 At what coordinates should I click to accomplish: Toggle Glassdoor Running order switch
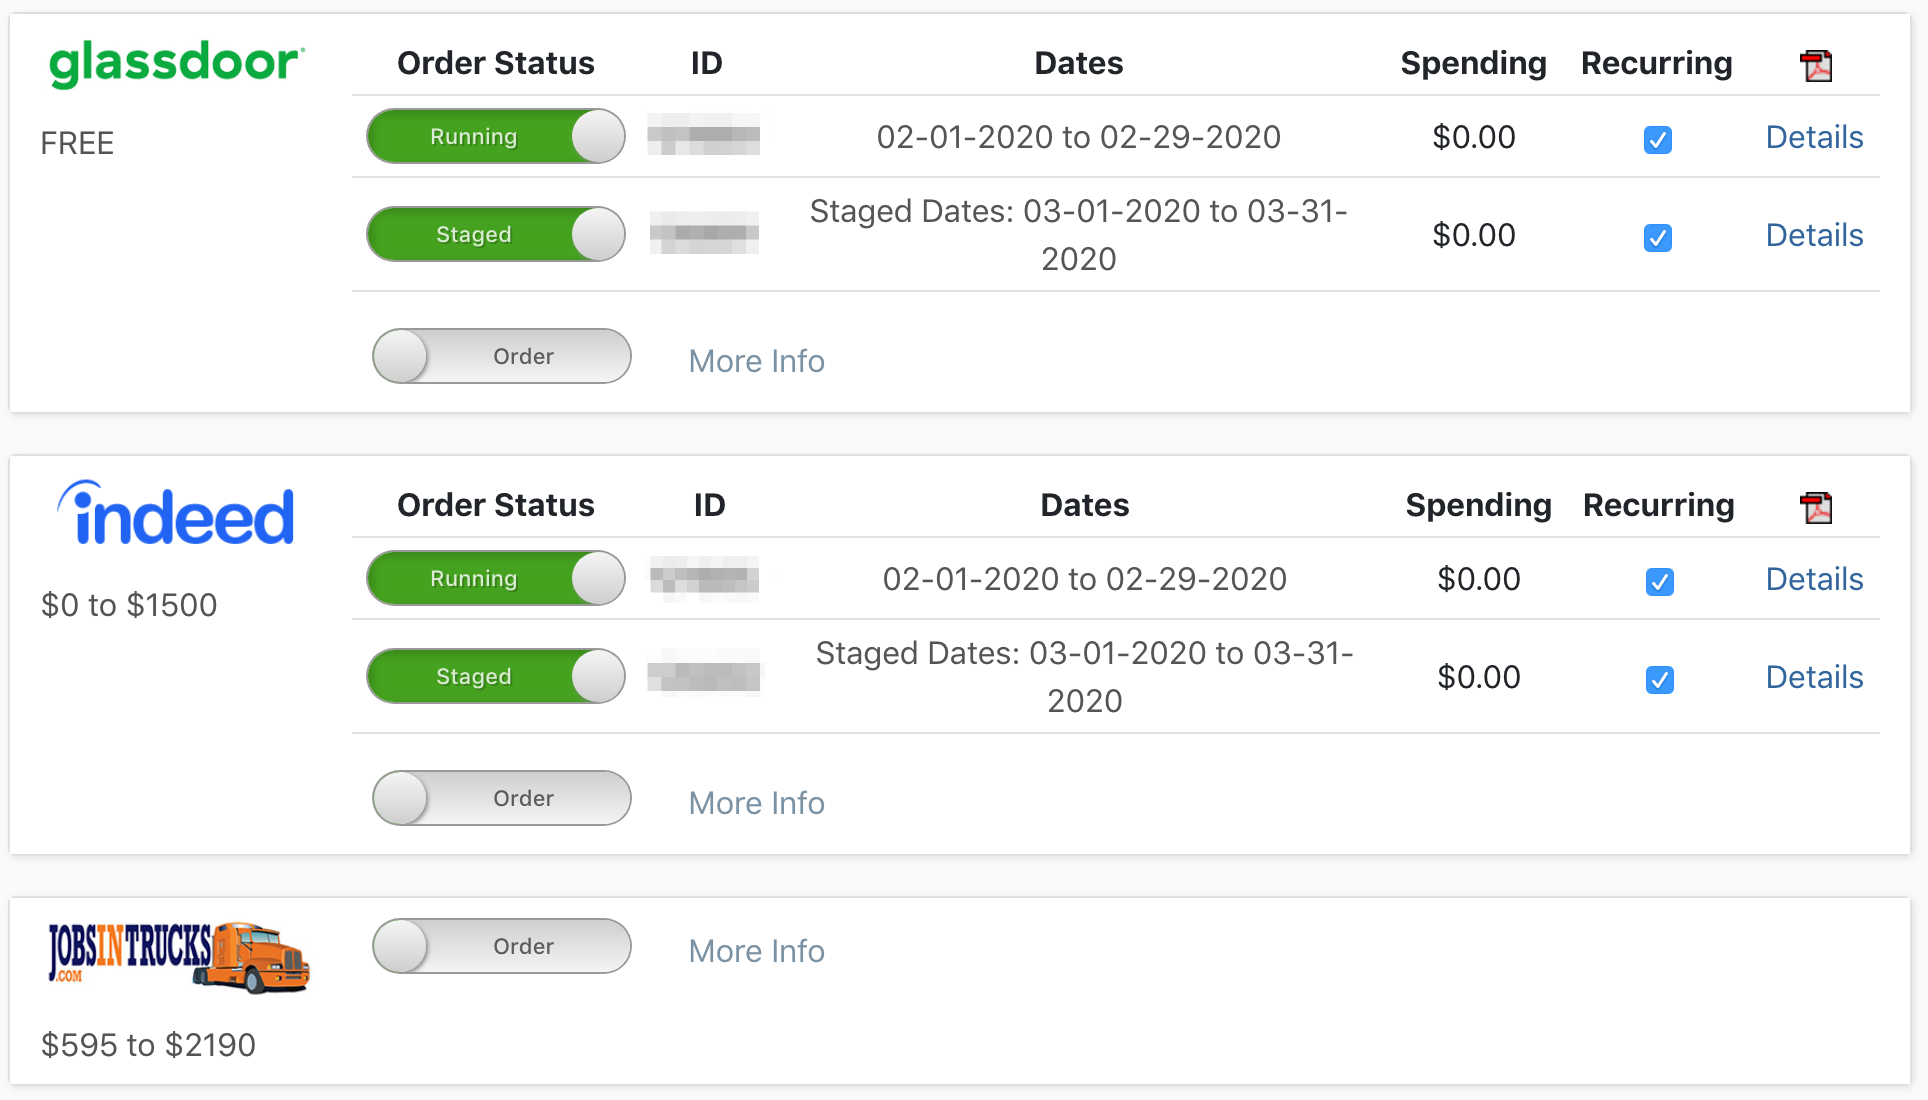(496, 137)
